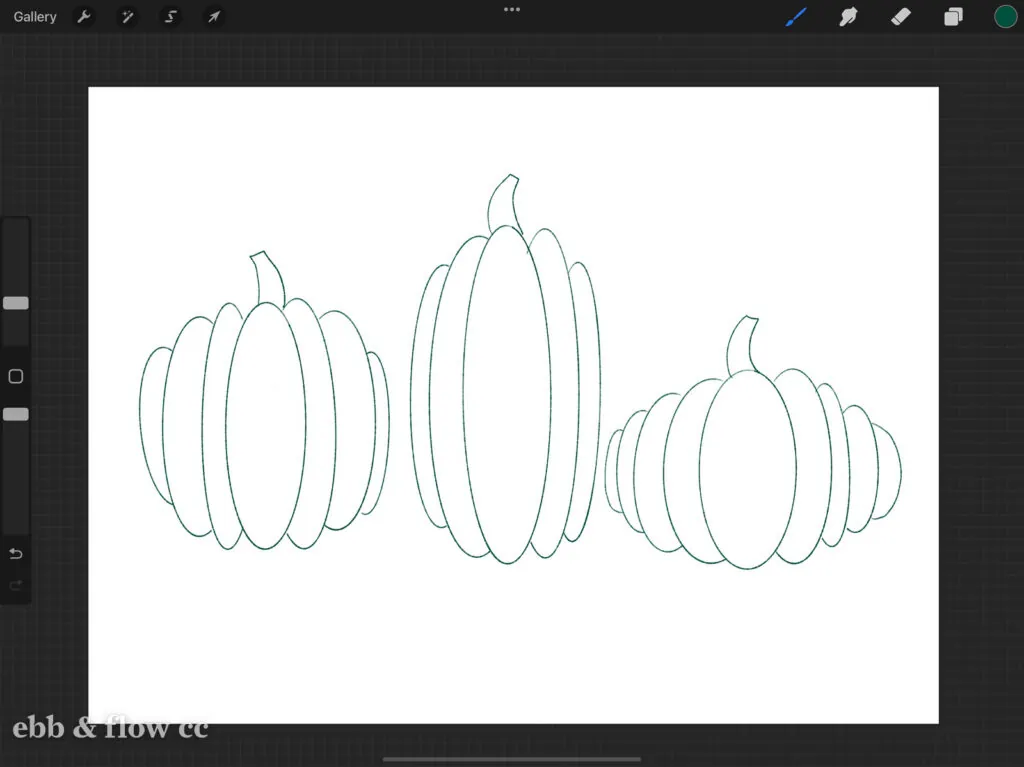Click inside the tall middle pumpkin's center segment
Image resolution: width=1024 pixels, height=767 pixels.
(x=507, y=394)
